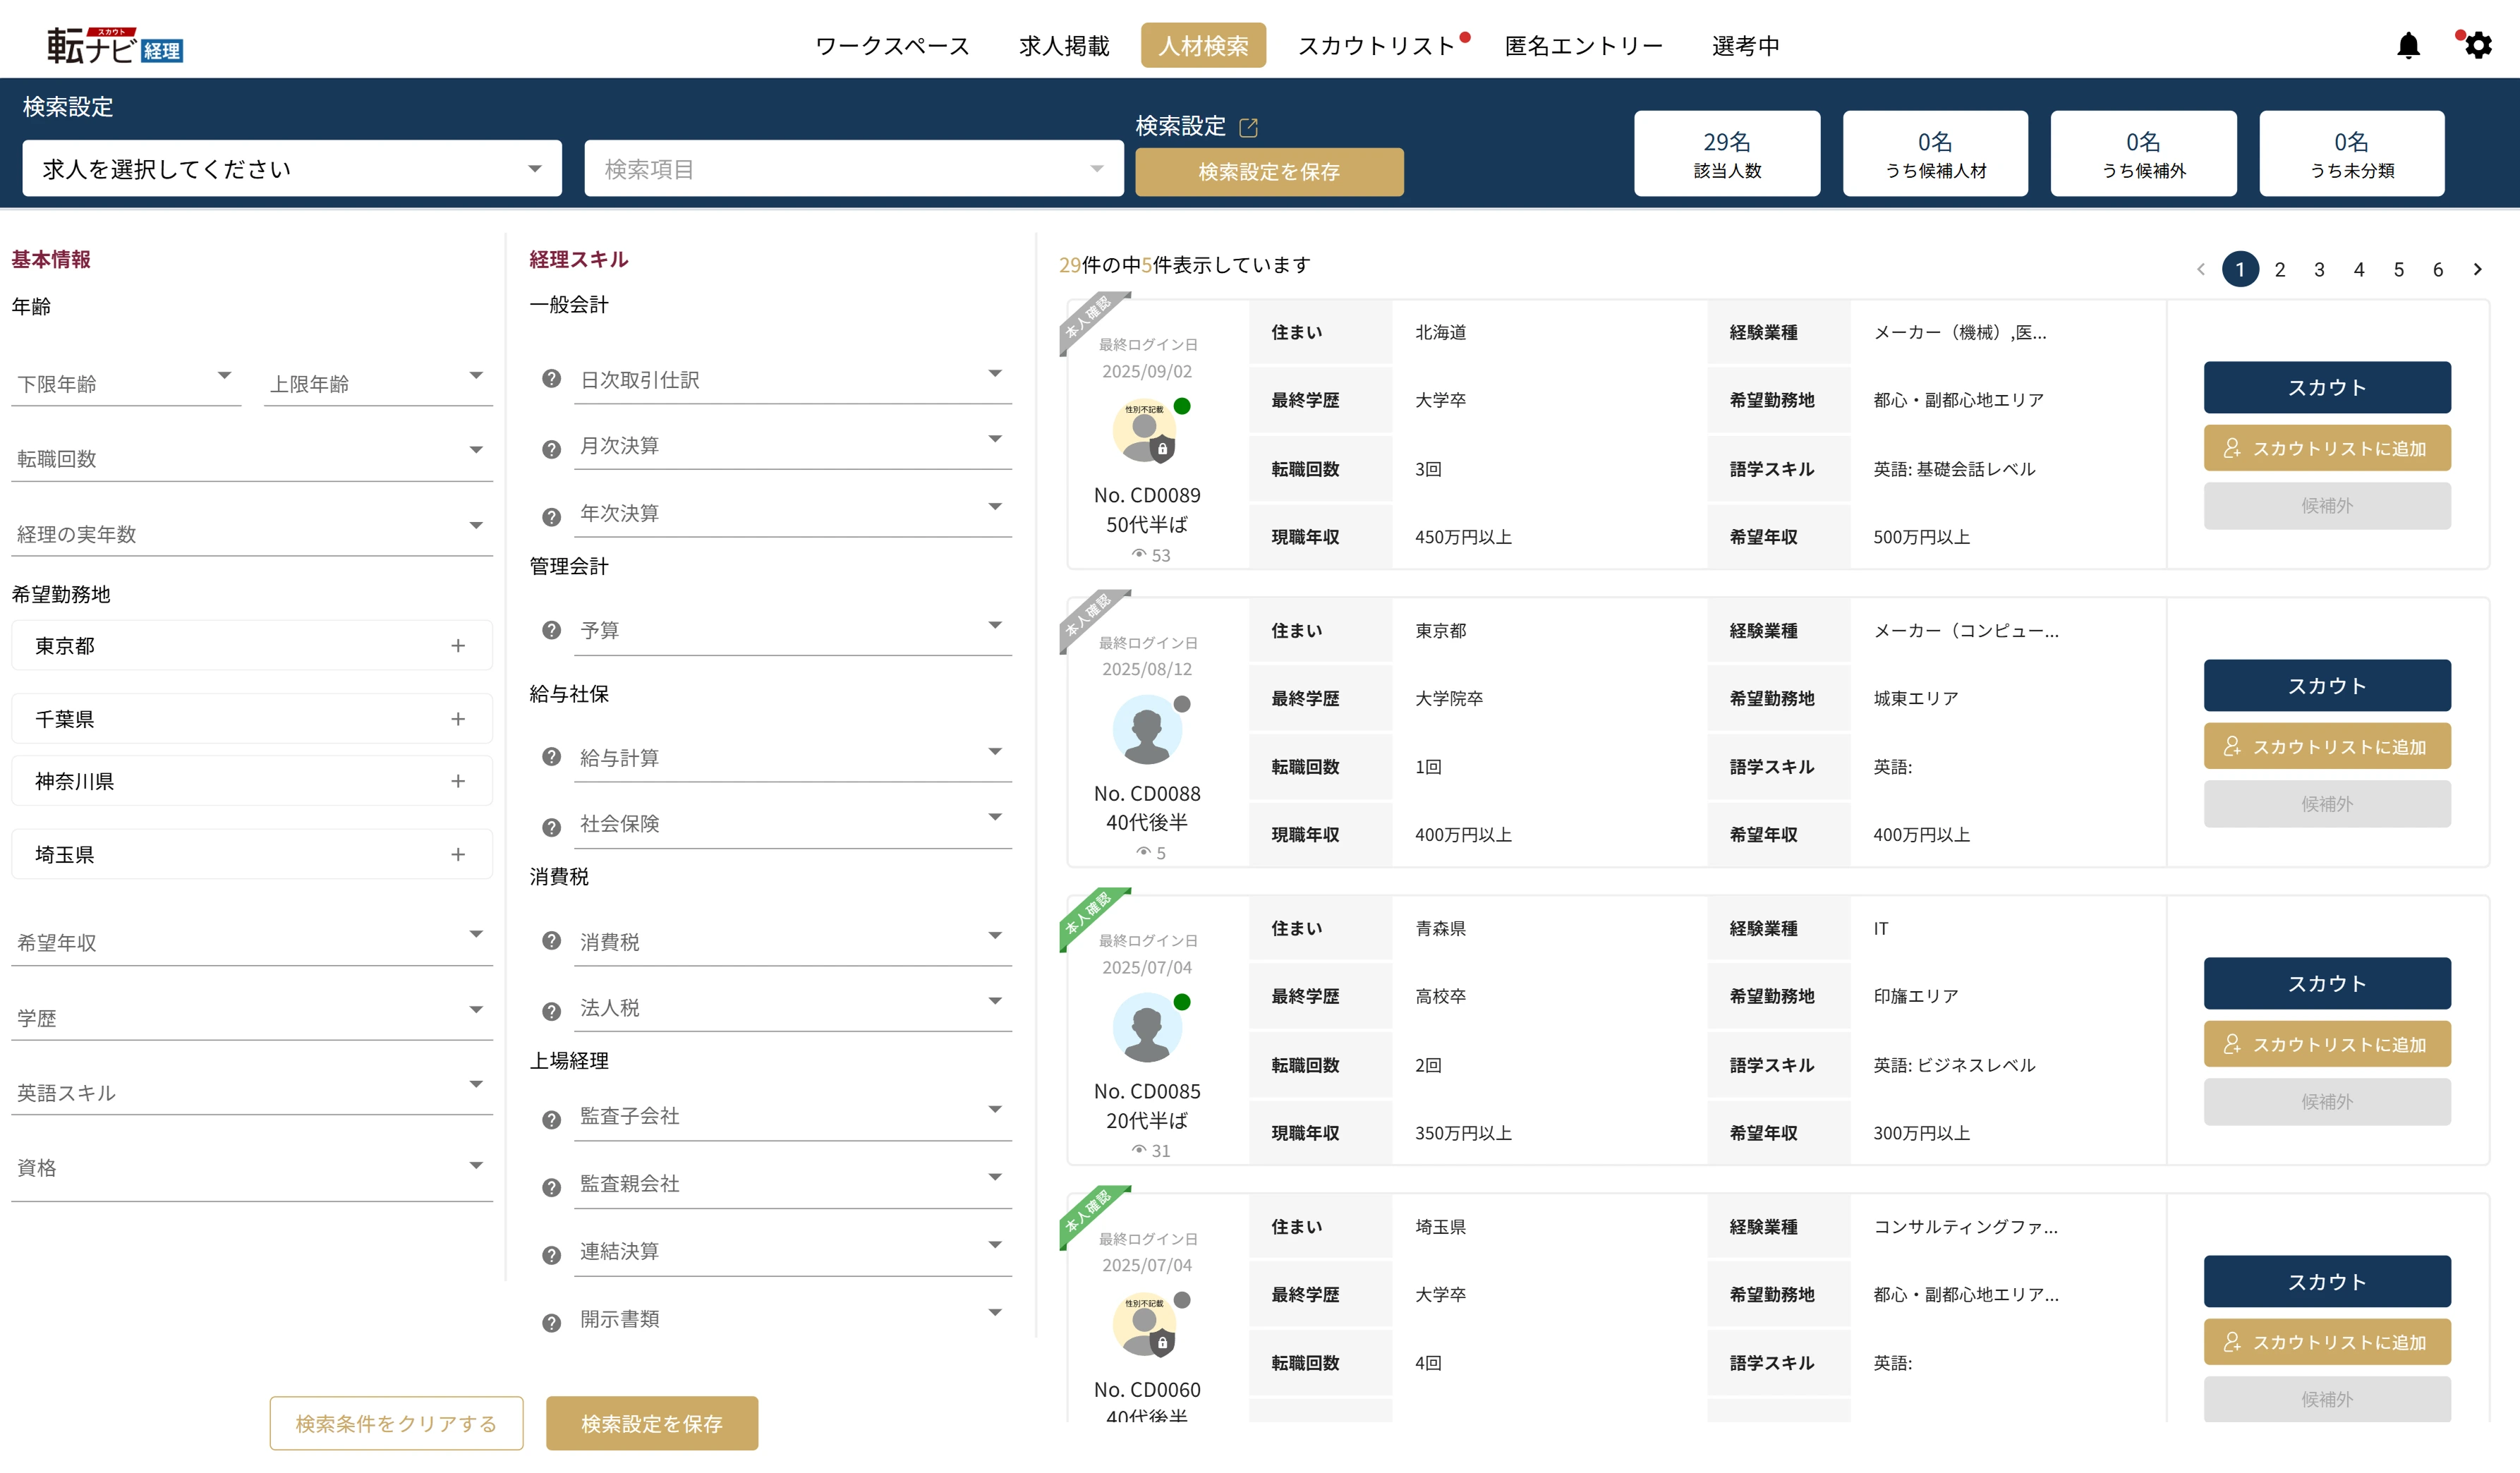The image size is (2520, 1473).
Task: Click help icon next to 連結決算
Action: coord(551,1254)
